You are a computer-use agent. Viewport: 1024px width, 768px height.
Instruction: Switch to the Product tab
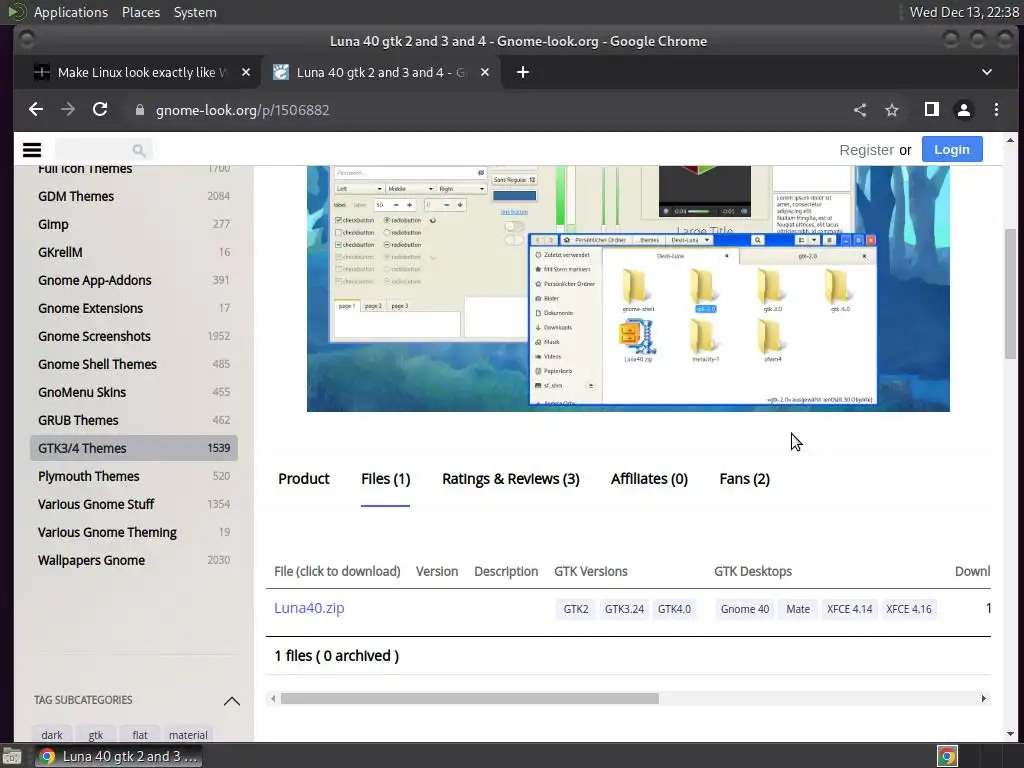pos(304,479)
